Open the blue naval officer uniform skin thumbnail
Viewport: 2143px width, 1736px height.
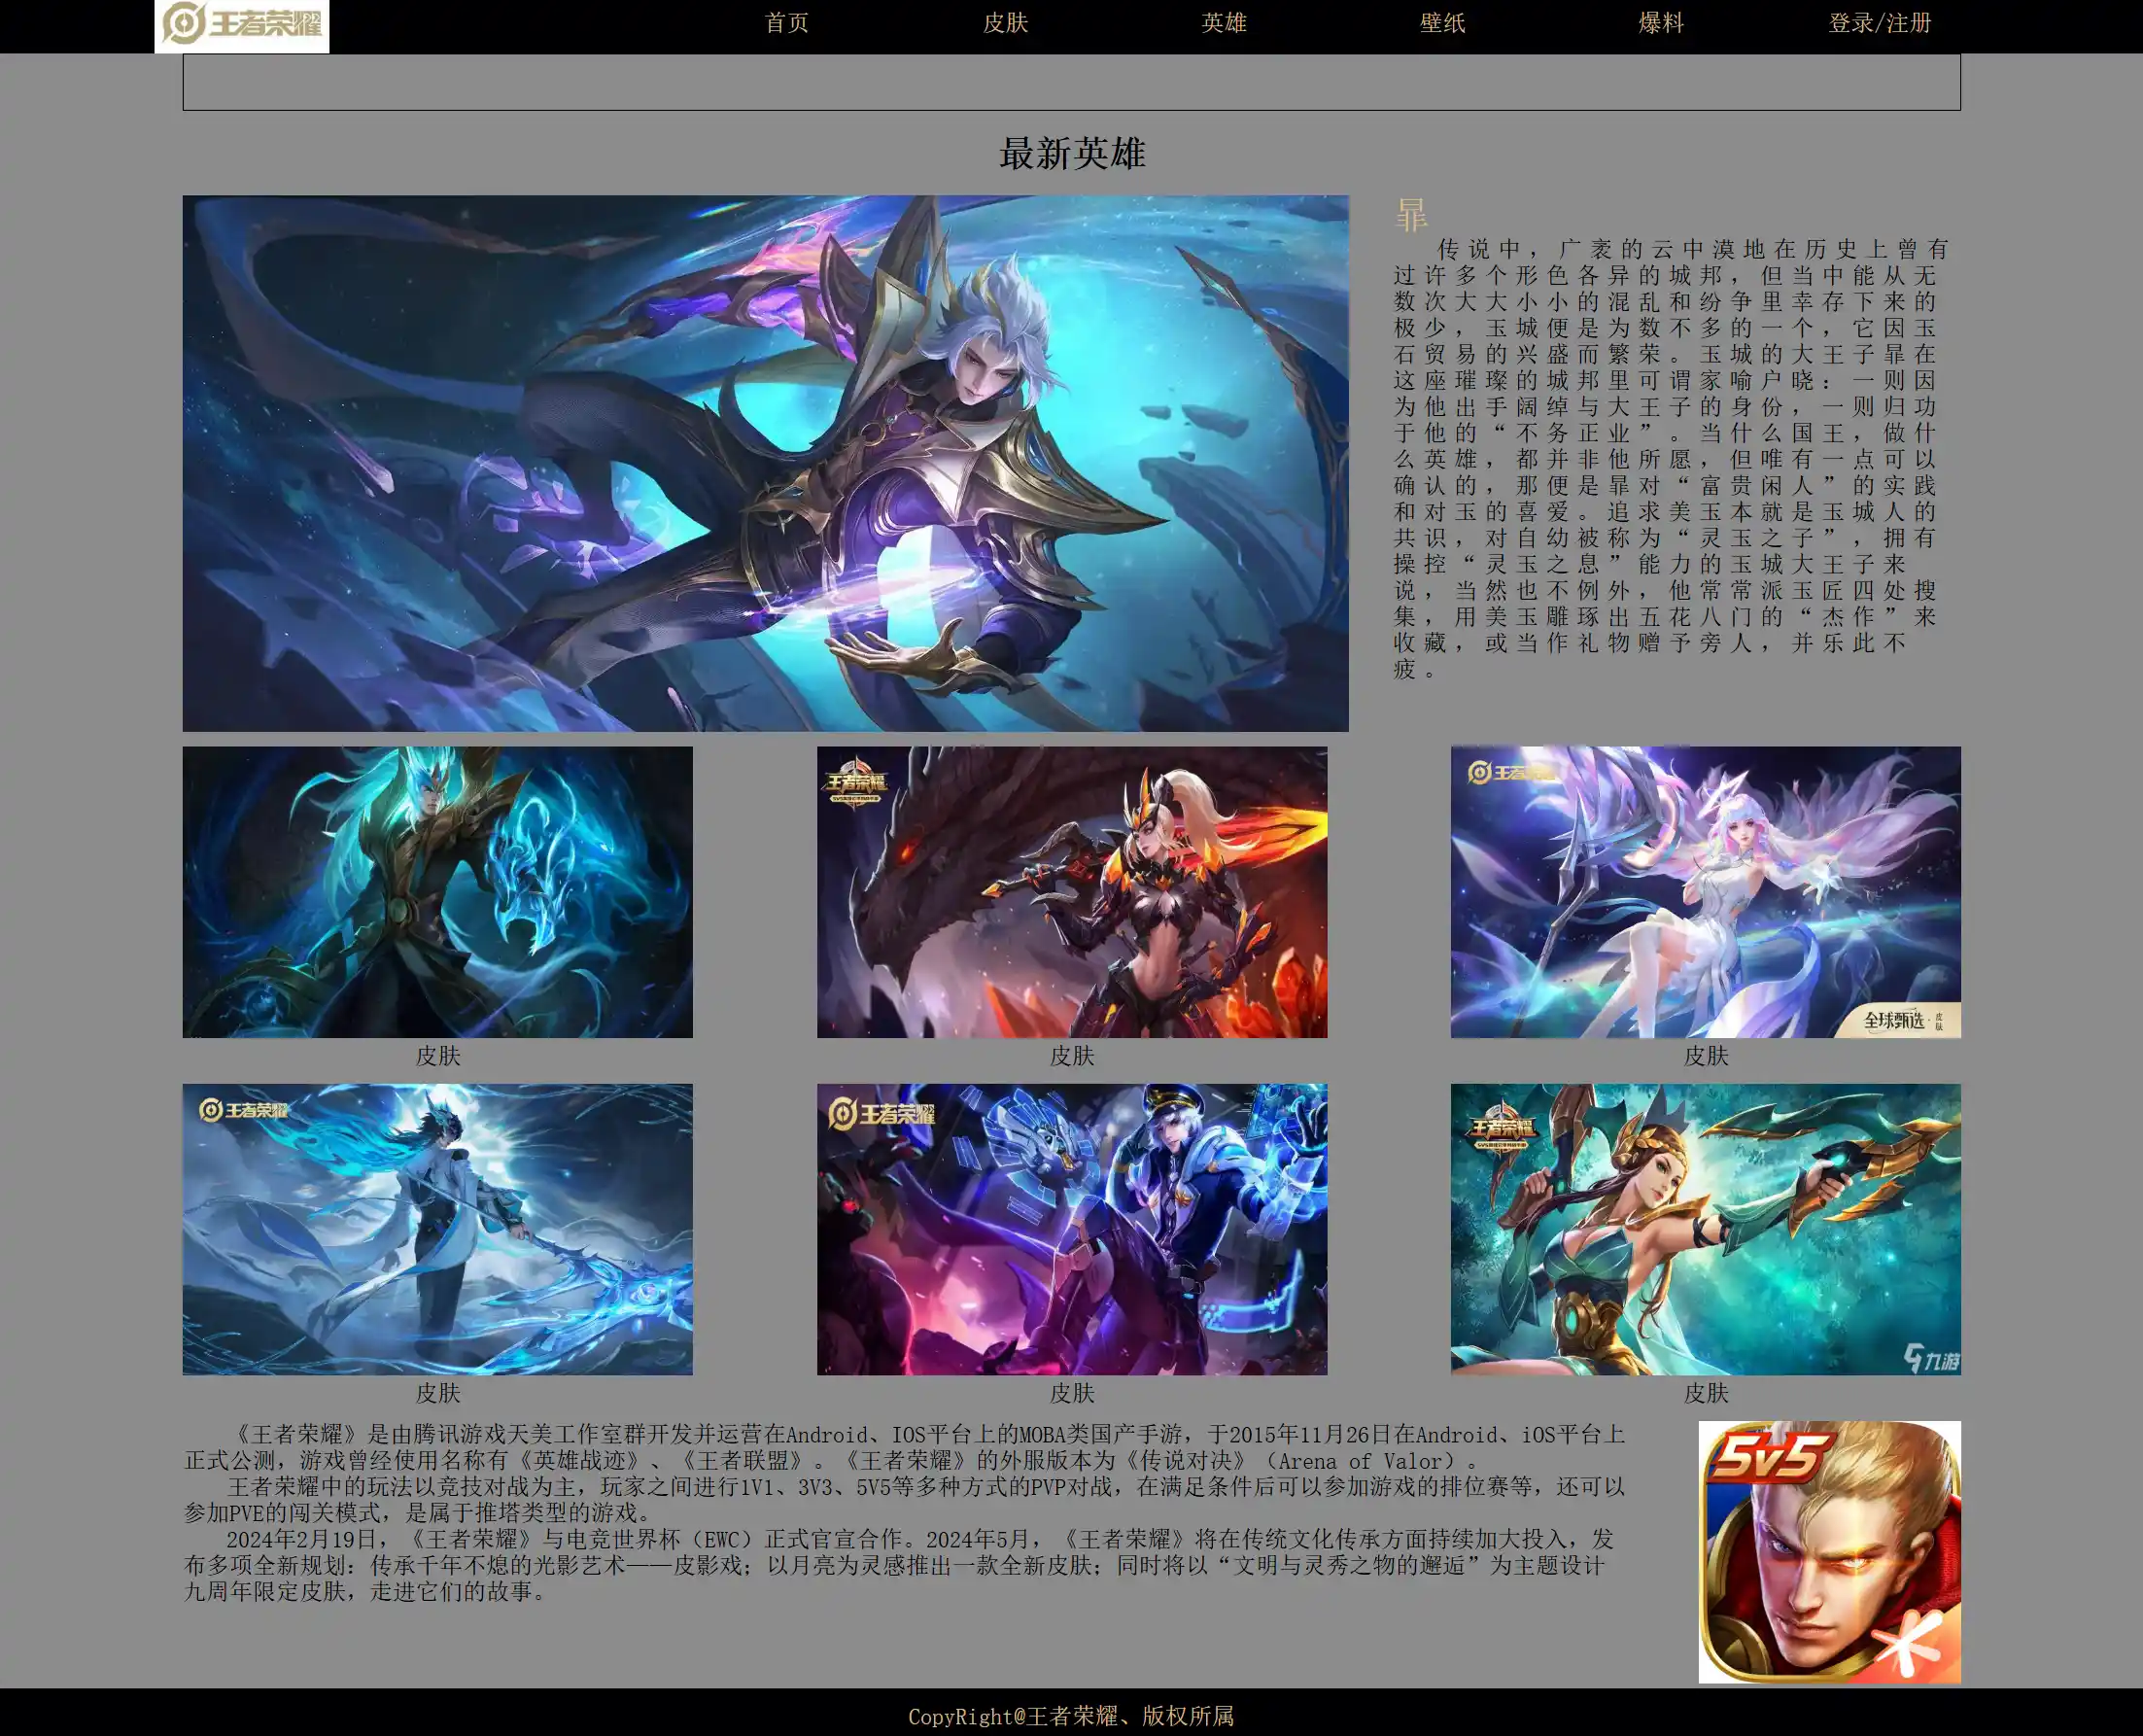[x=1071, y=1229]
